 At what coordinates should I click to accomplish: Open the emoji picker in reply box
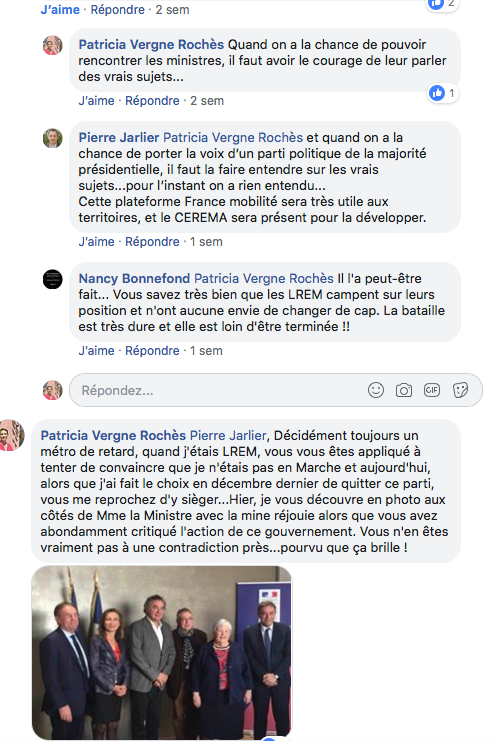tap(376, 390)
